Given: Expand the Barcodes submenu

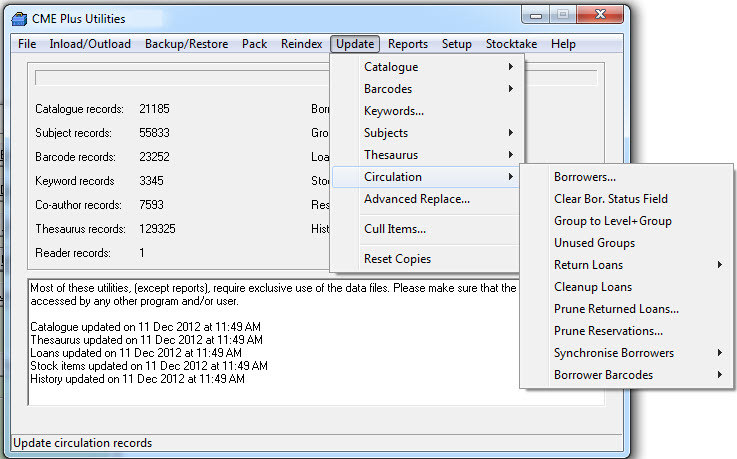Looking at the screenshot, I should 427,89.
